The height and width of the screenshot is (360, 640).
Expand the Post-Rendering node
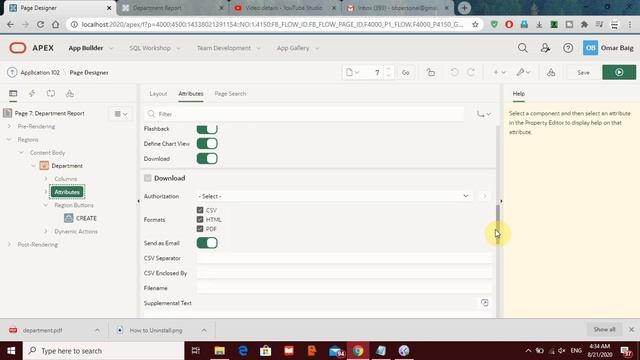point(9,244)
